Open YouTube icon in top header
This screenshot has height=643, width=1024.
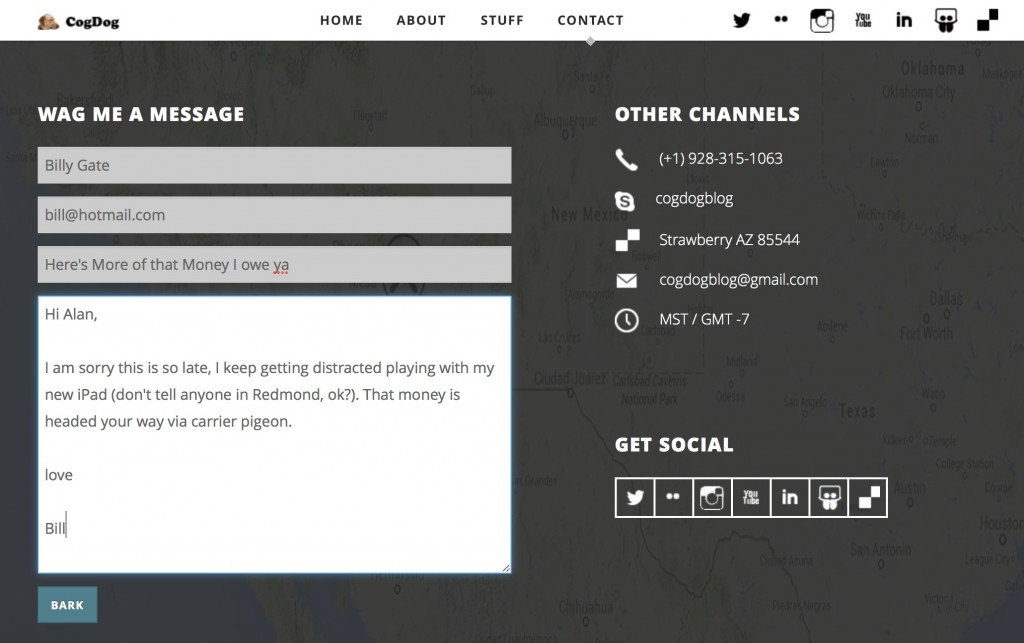coord(863,20)
